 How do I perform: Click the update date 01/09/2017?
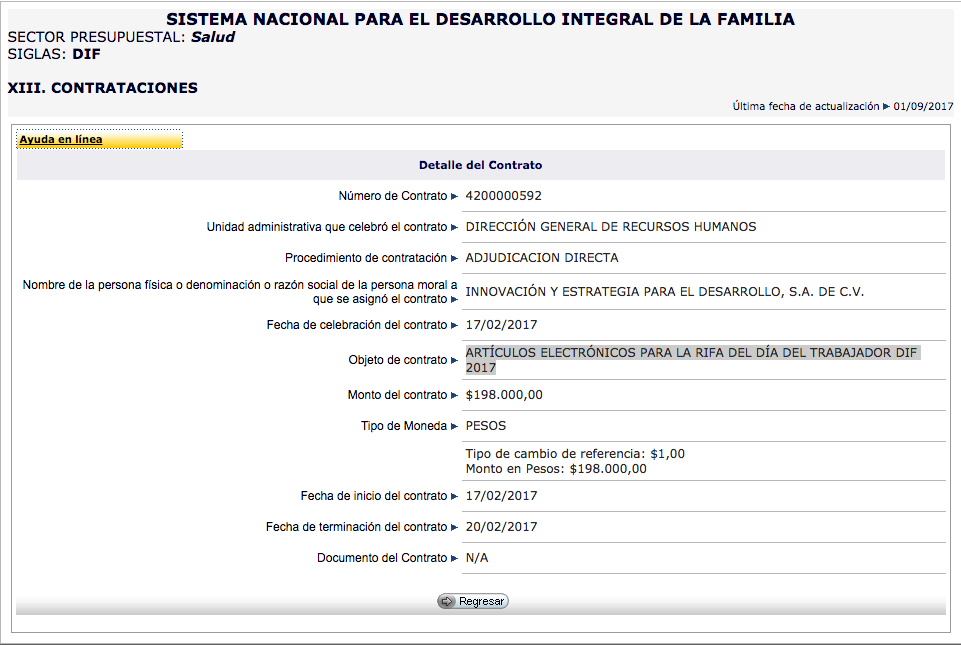(924, 106)
